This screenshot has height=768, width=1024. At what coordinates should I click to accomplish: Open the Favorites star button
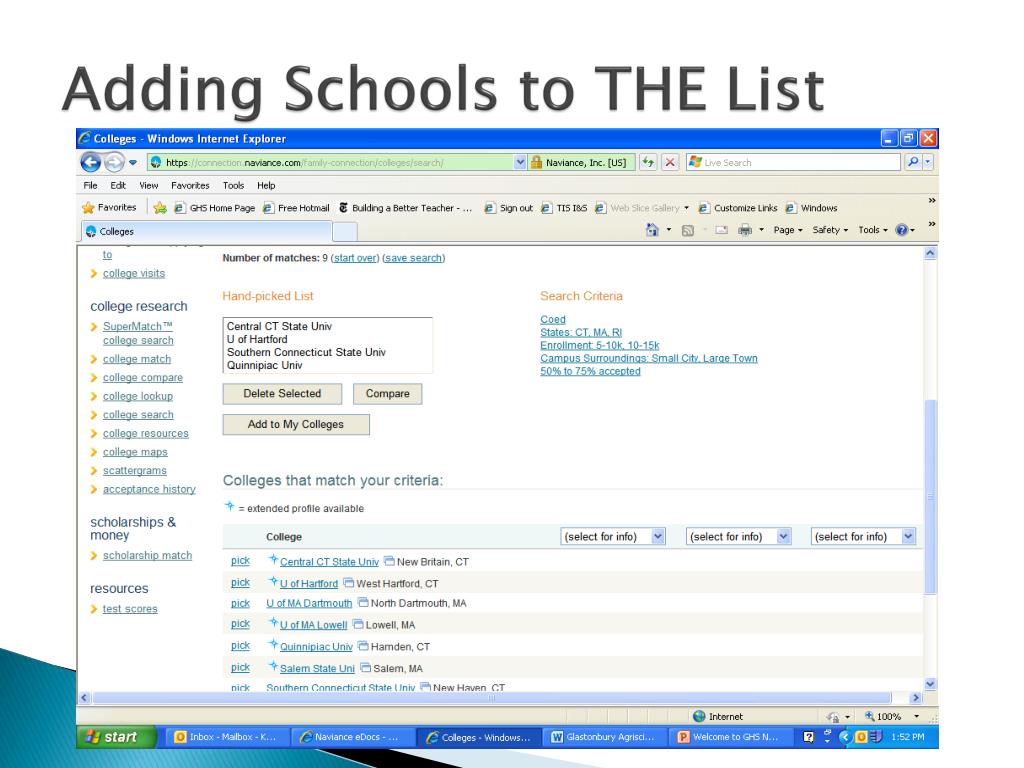coord(110,208)
